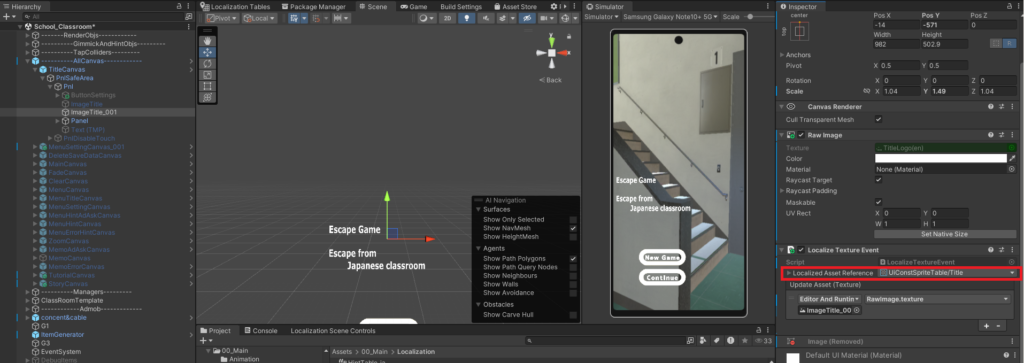The image size is (1024, 363).
Task: Click the anchor preset box in Inspector
Action: (800, 31)
